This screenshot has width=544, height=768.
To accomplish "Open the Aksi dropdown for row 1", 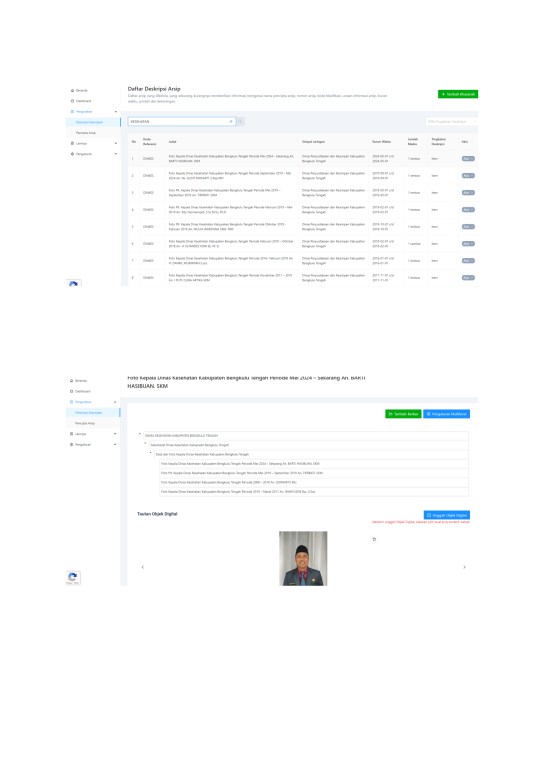I will click(468, 159).
